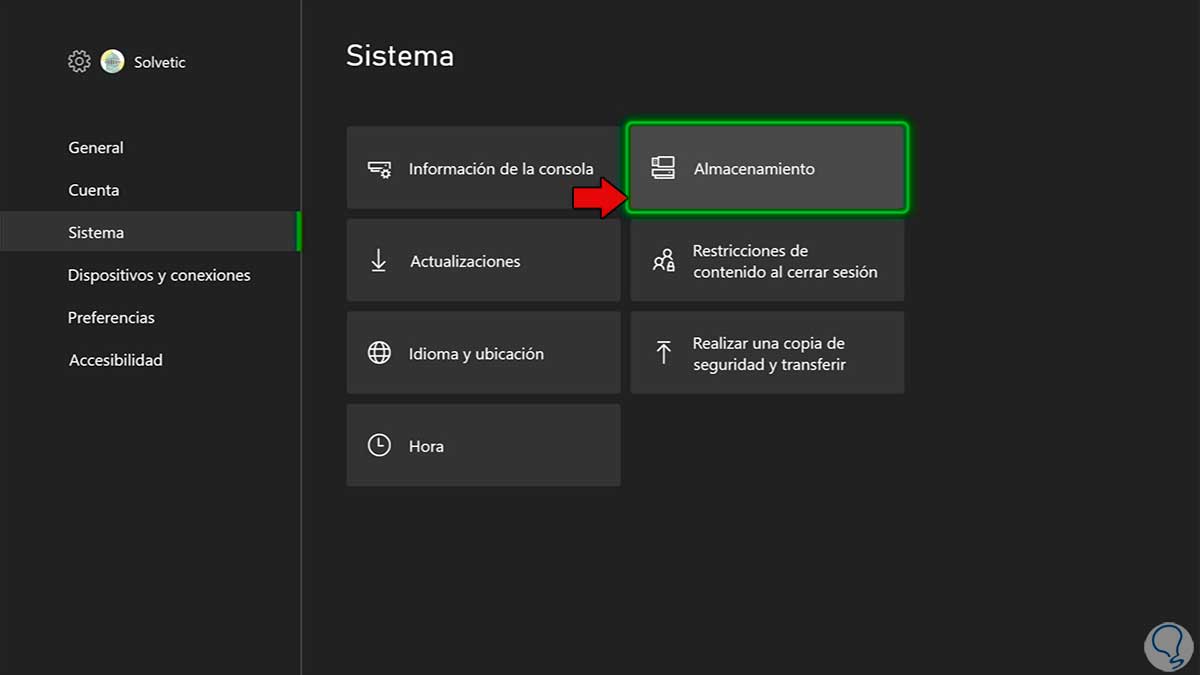
Task: Click the storage drive icon
Action: [663, 168]
